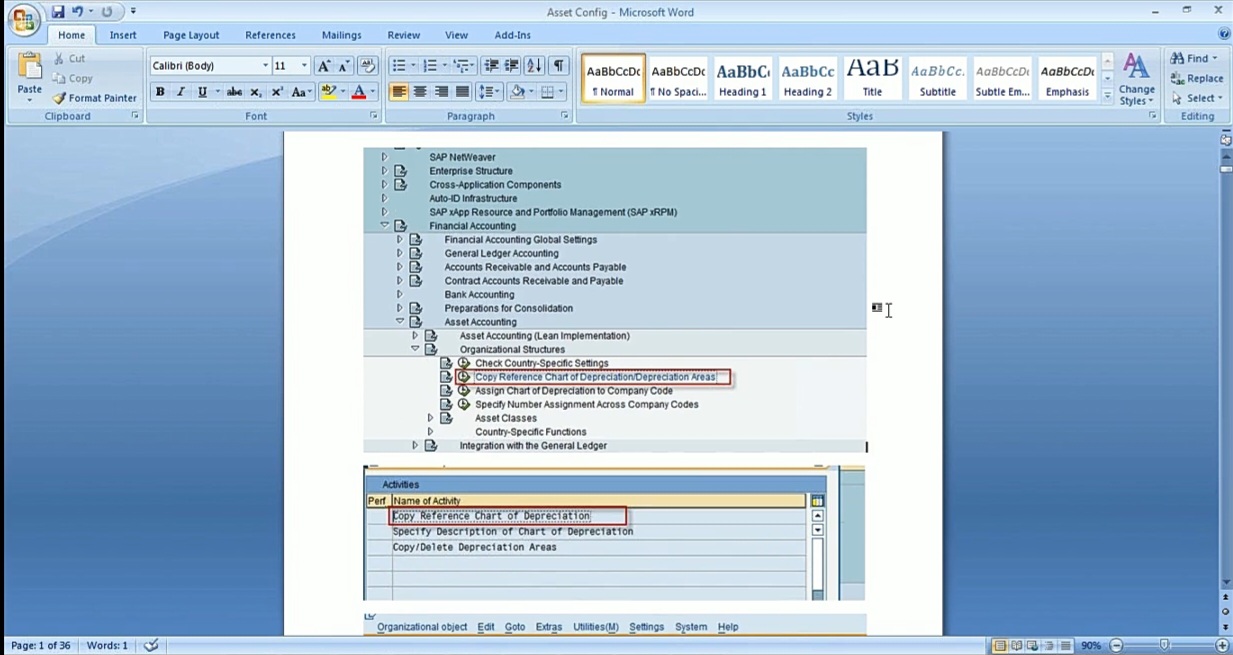Click the 90% zoom level

1091,646
